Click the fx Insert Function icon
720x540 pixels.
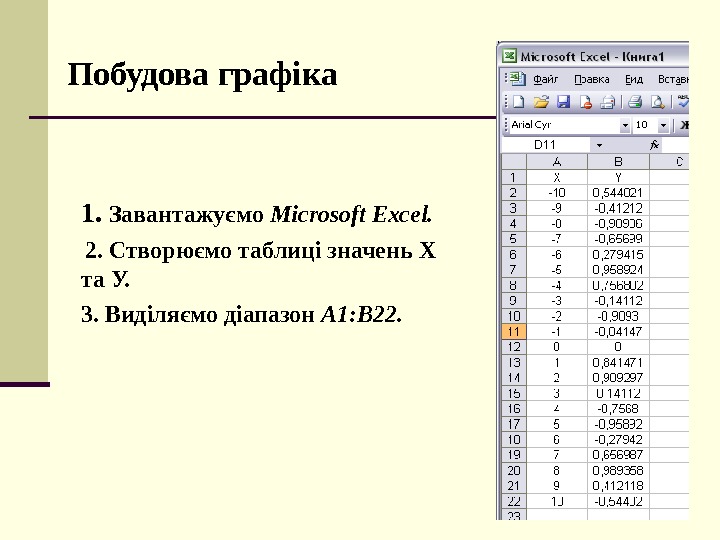coord(654,145)
